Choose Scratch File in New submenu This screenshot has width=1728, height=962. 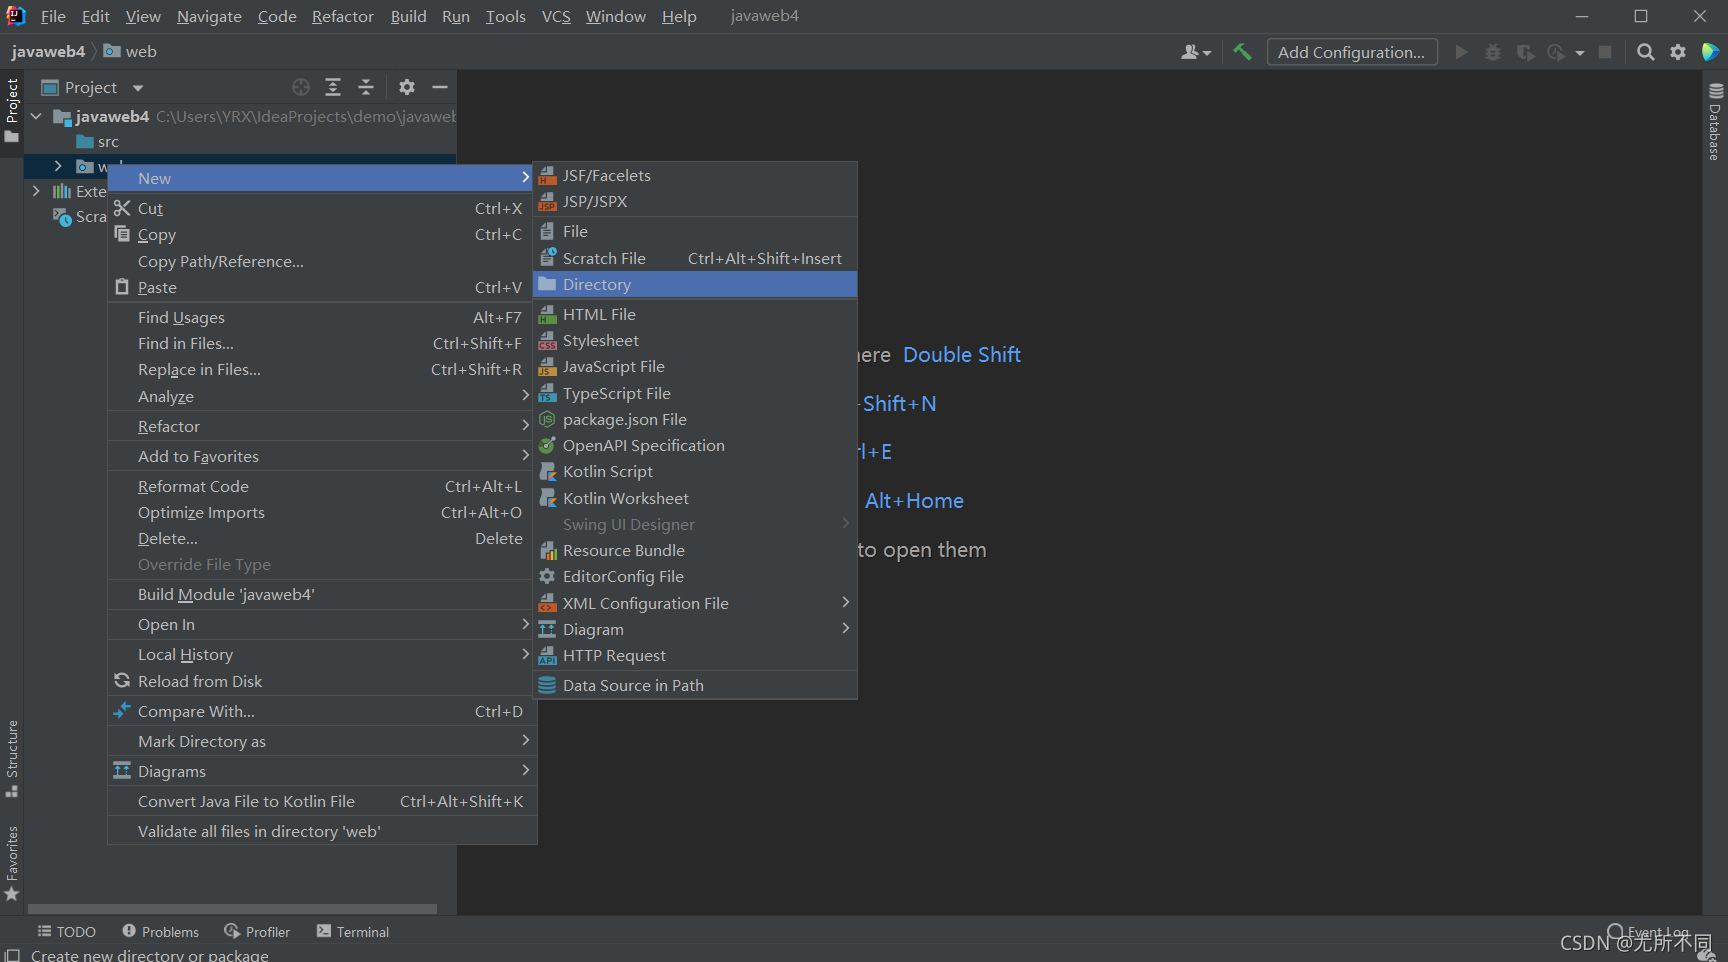point(695,258)
